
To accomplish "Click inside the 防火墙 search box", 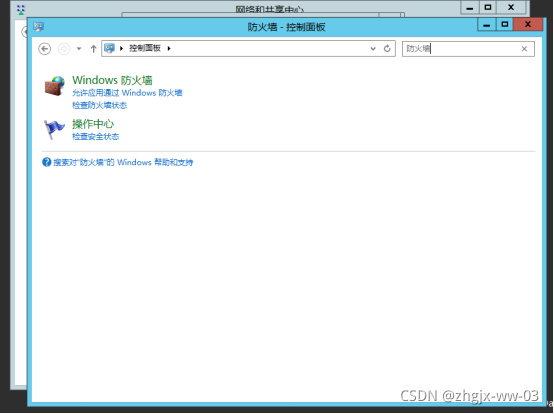I will tap(461, 49).
